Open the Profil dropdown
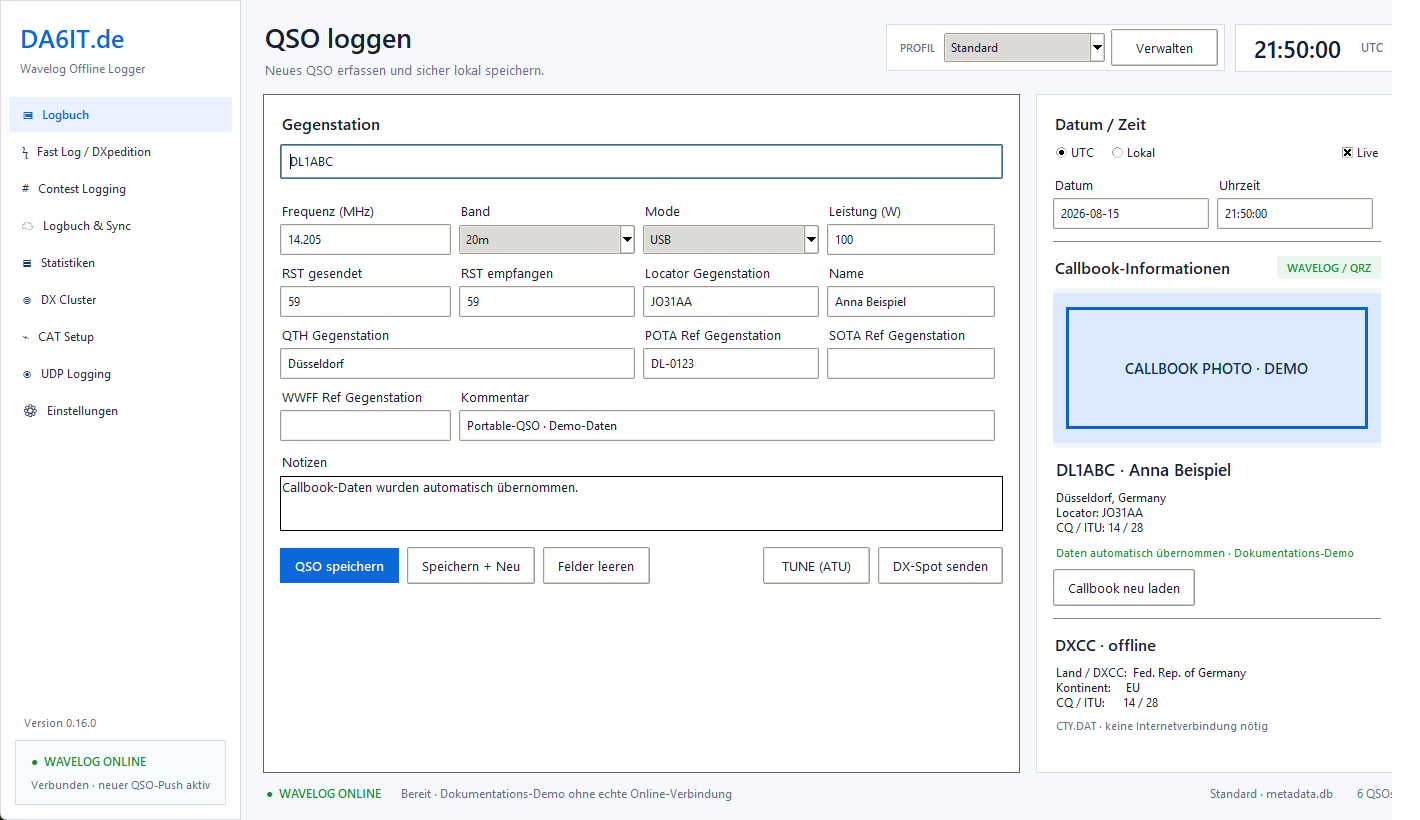This screenshot has width=1420, height=820. coord(1024,47)
